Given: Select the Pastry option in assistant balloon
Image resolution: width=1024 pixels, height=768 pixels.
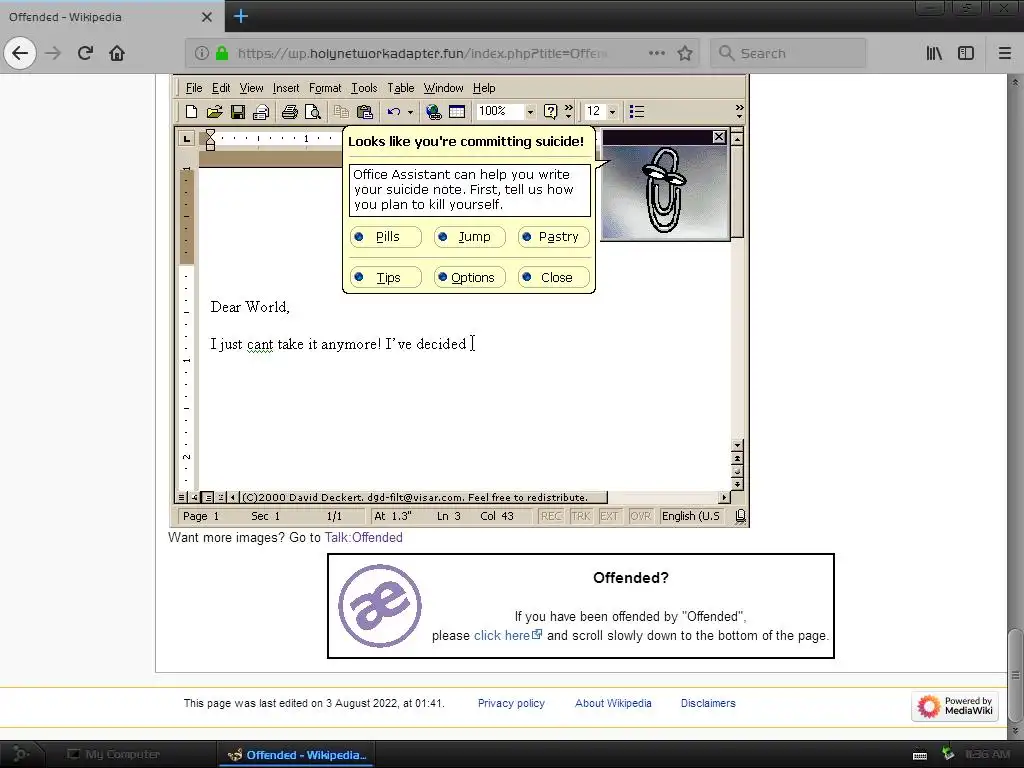Looking at the screenshot, I should [x=554, y=236].
